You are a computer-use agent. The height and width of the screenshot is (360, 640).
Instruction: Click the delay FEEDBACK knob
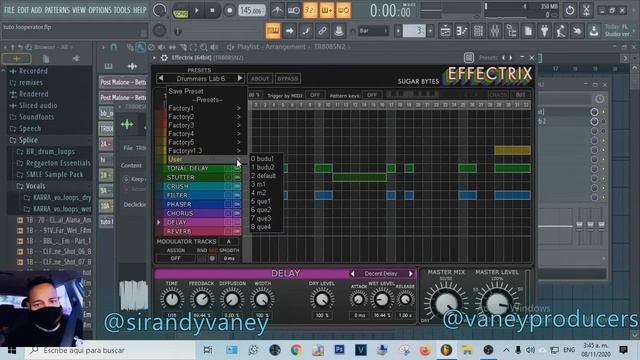click(x=202, y=299)
